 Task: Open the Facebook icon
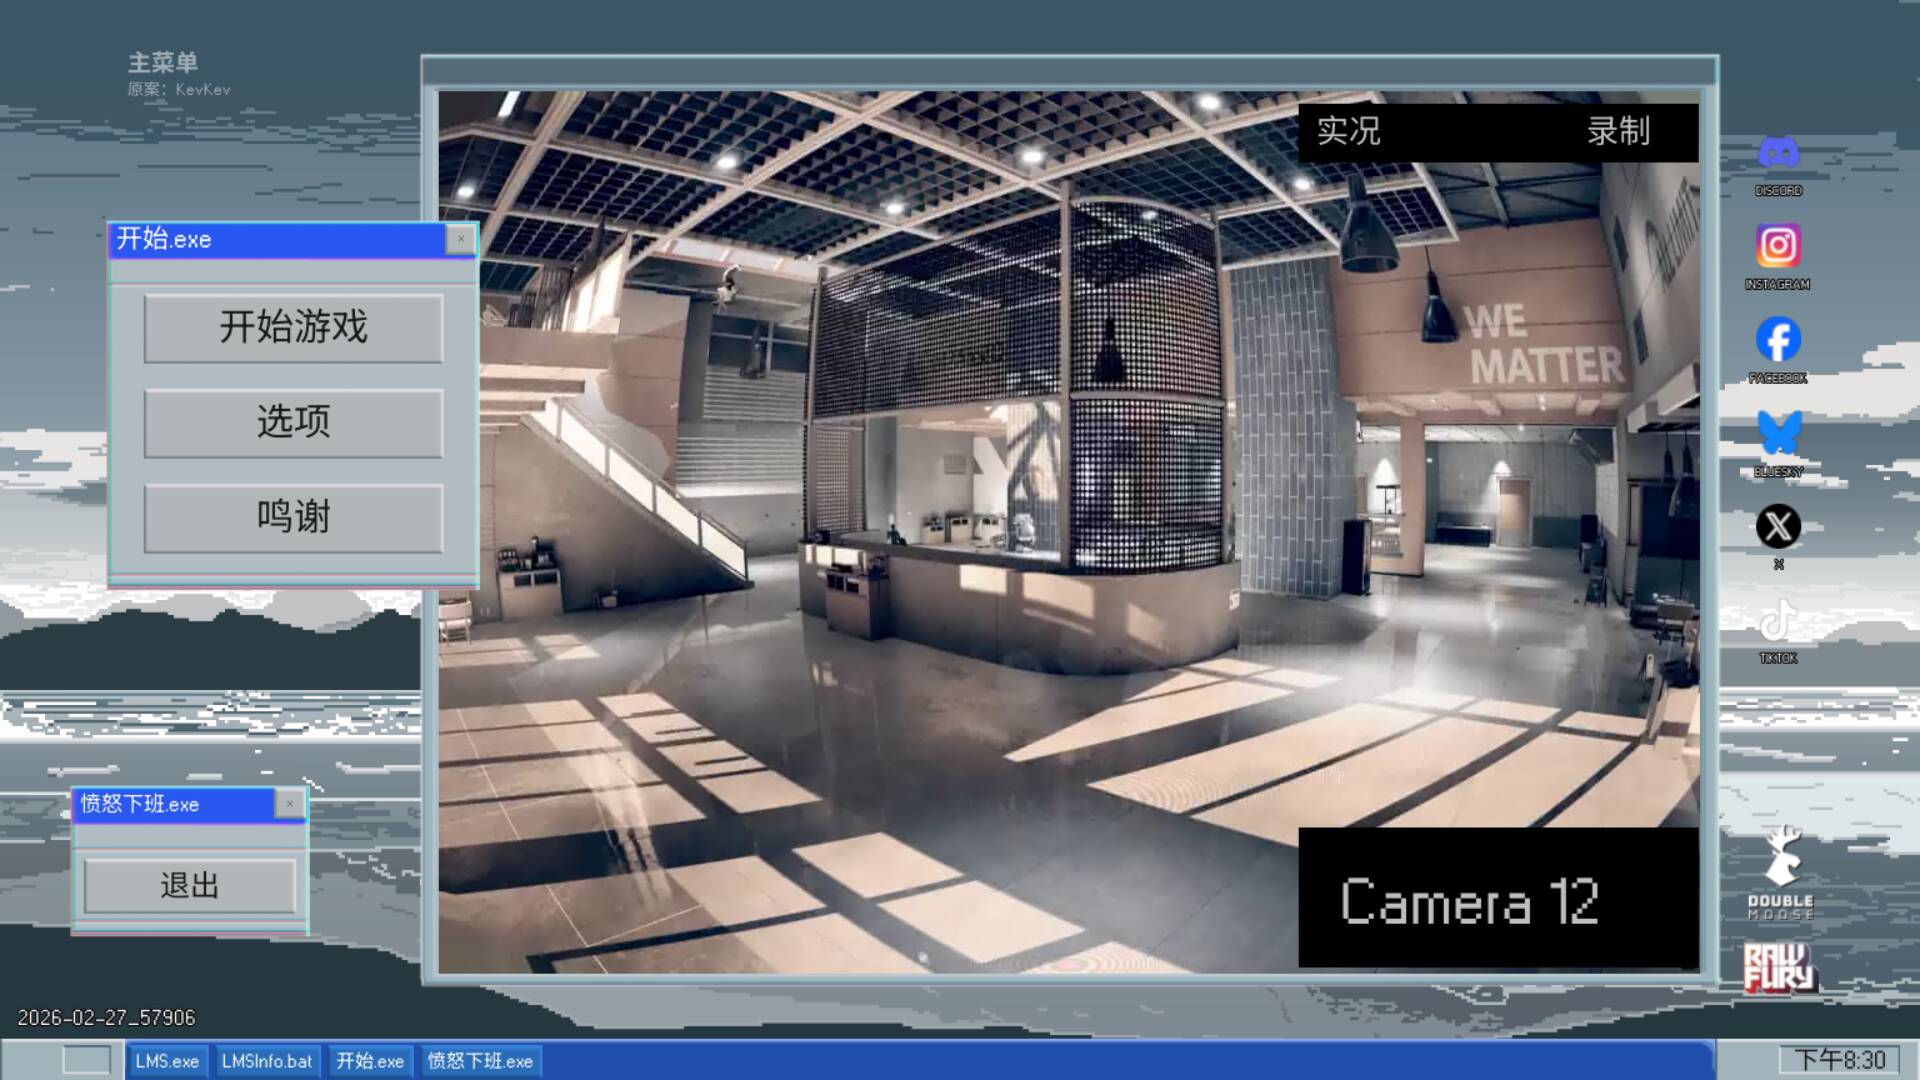(x=1778, y=340)
